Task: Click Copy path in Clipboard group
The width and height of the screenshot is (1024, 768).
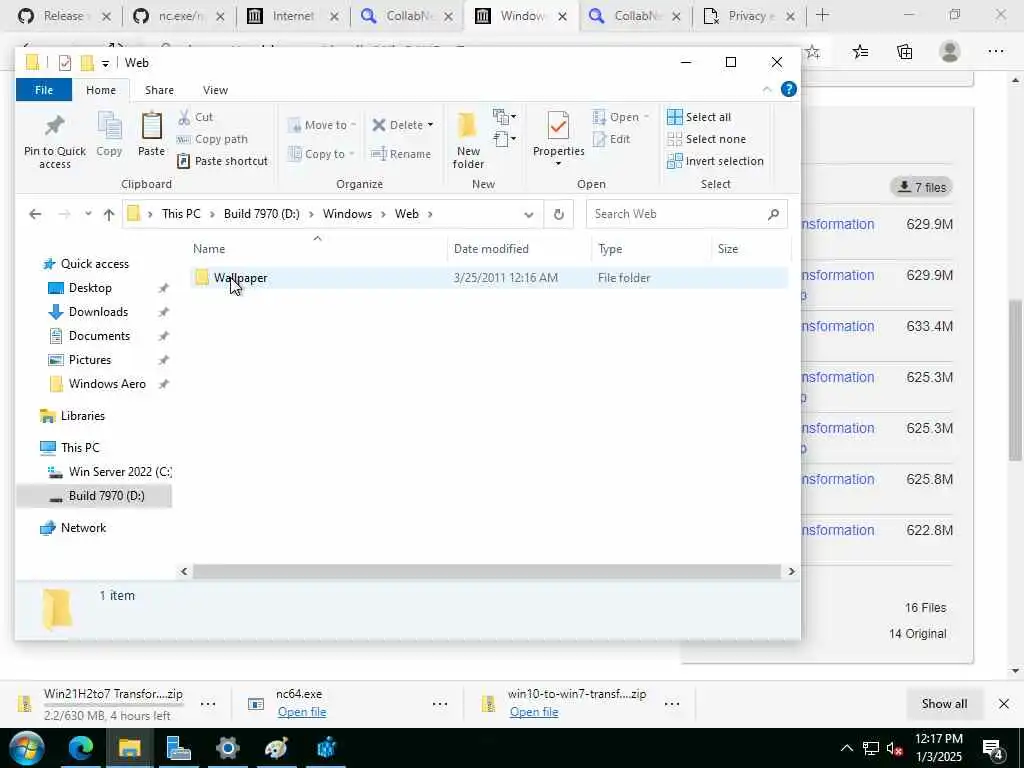Action: [x=212, y=139]
